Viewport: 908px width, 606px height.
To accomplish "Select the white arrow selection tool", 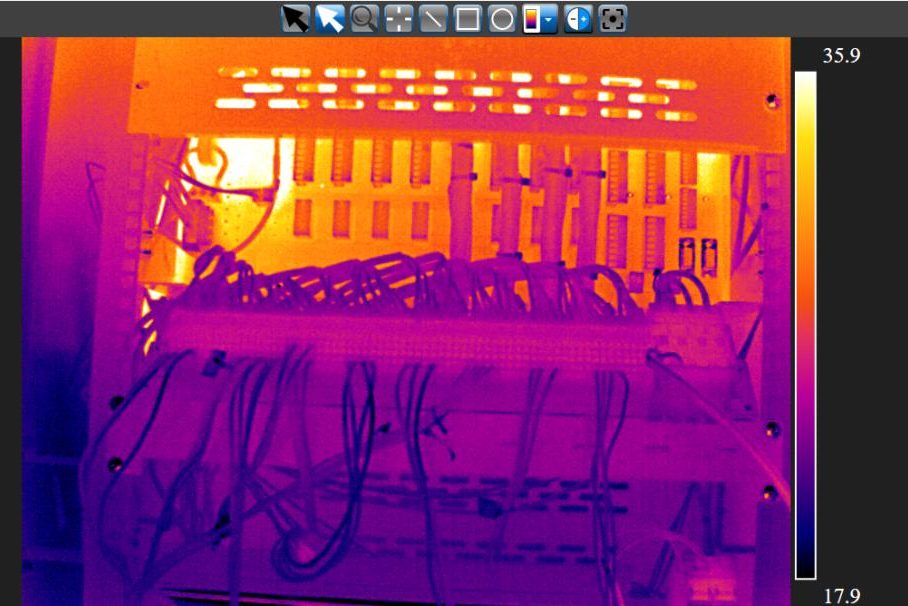I will point(329,19).
